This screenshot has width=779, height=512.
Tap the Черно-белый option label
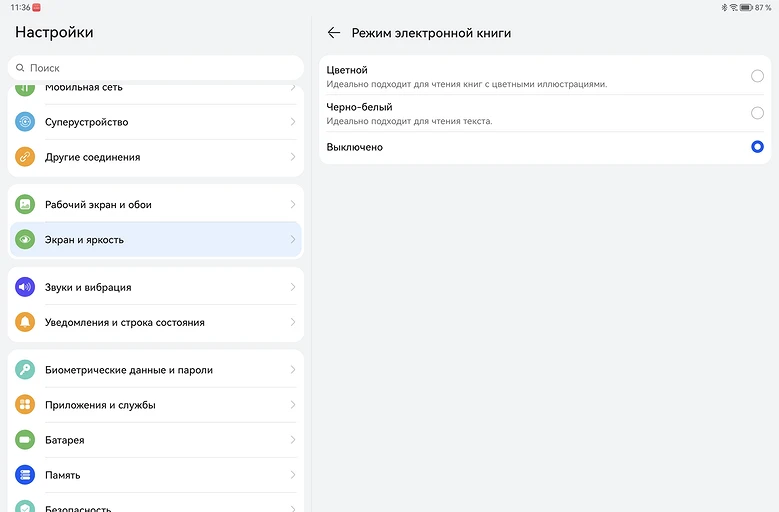pyautogui.click(x=359, y=106)
